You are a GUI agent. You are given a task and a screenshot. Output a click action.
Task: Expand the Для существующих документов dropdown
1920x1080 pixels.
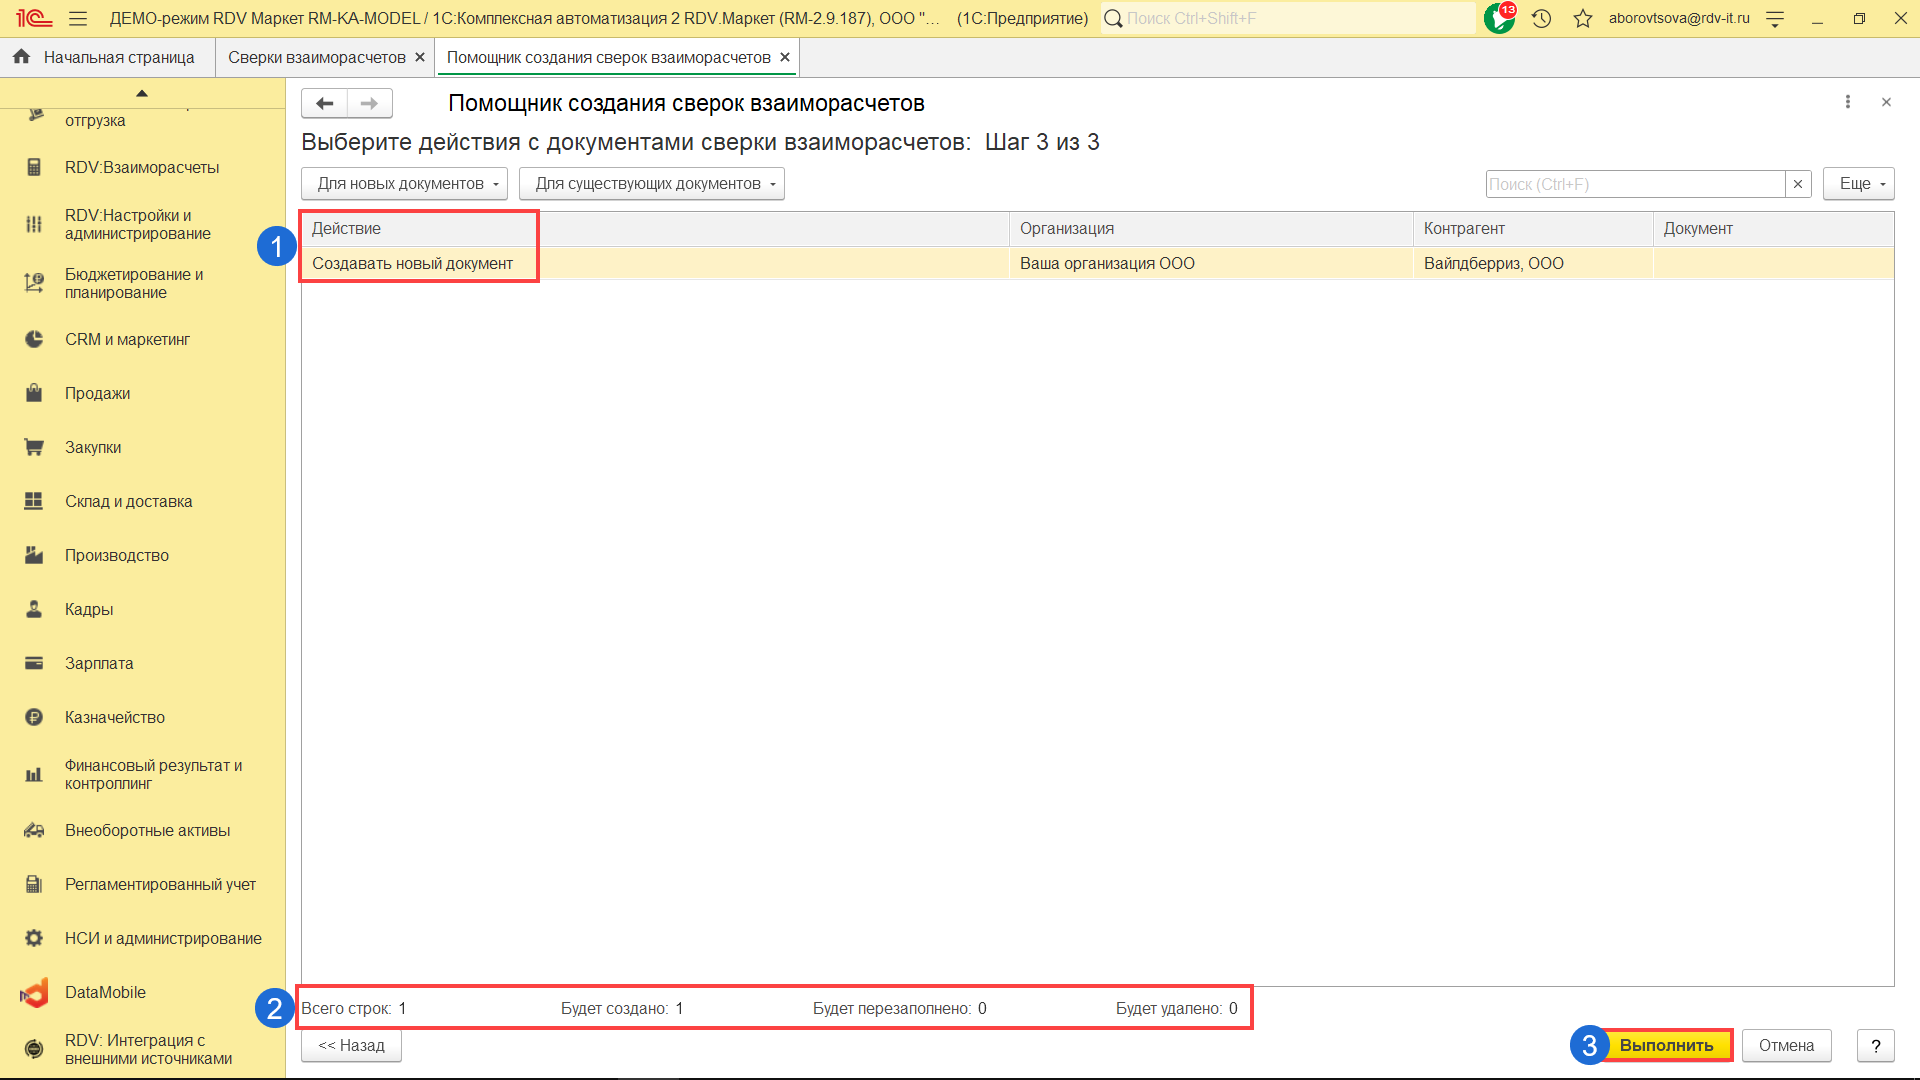[651, 184]
